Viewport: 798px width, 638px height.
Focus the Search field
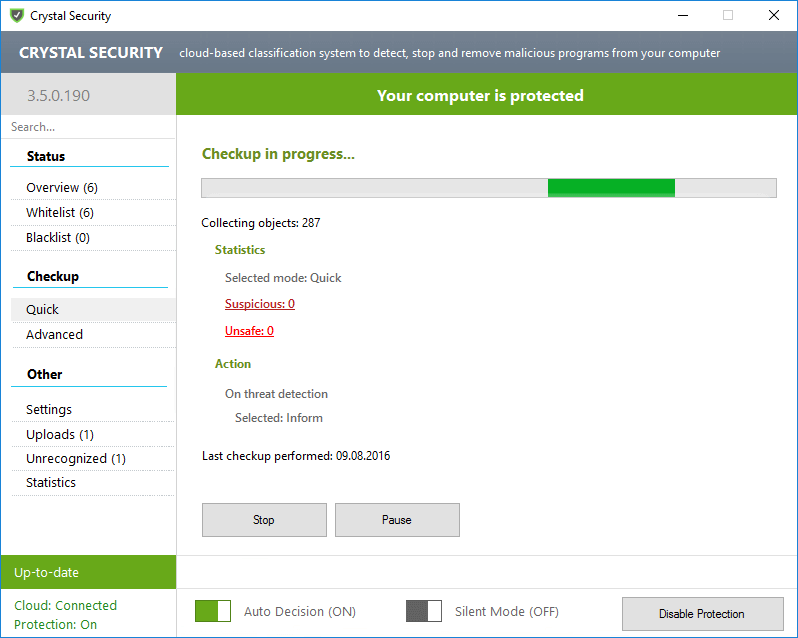tap(89, 127)
